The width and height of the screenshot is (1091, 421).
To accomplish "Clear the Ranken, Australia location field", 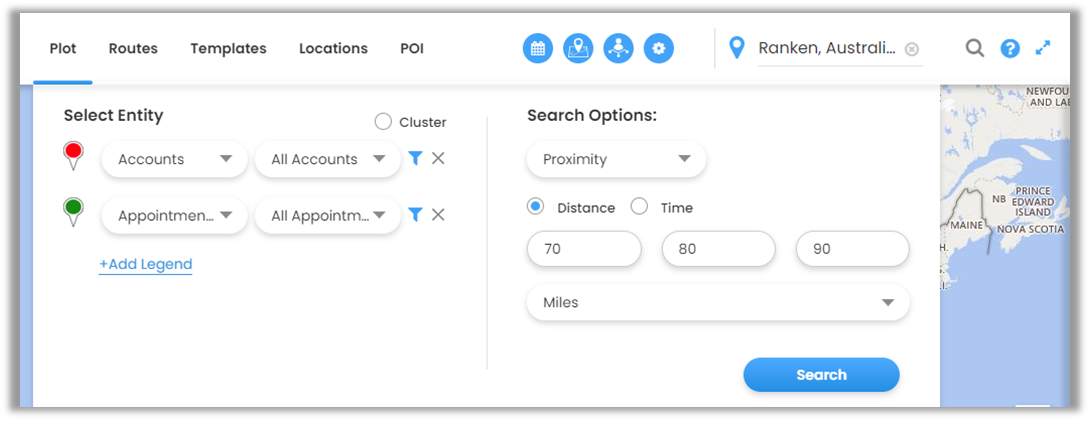I will [911, 49].
